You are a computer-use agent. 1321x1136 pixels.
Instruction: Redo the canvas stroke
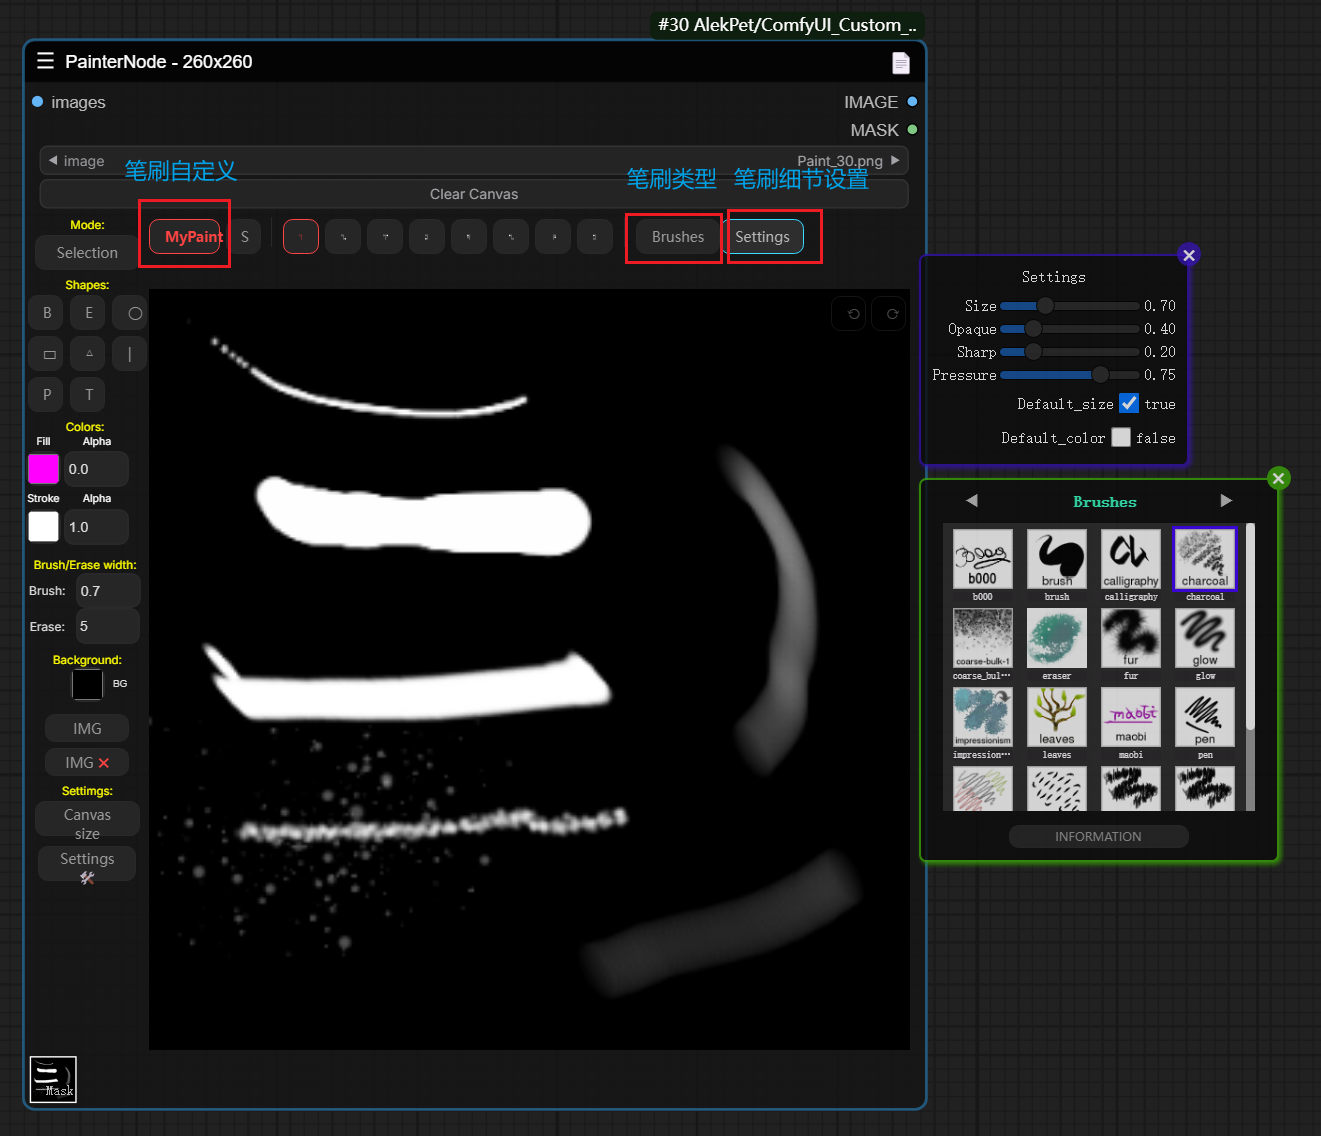pos(891,314)
